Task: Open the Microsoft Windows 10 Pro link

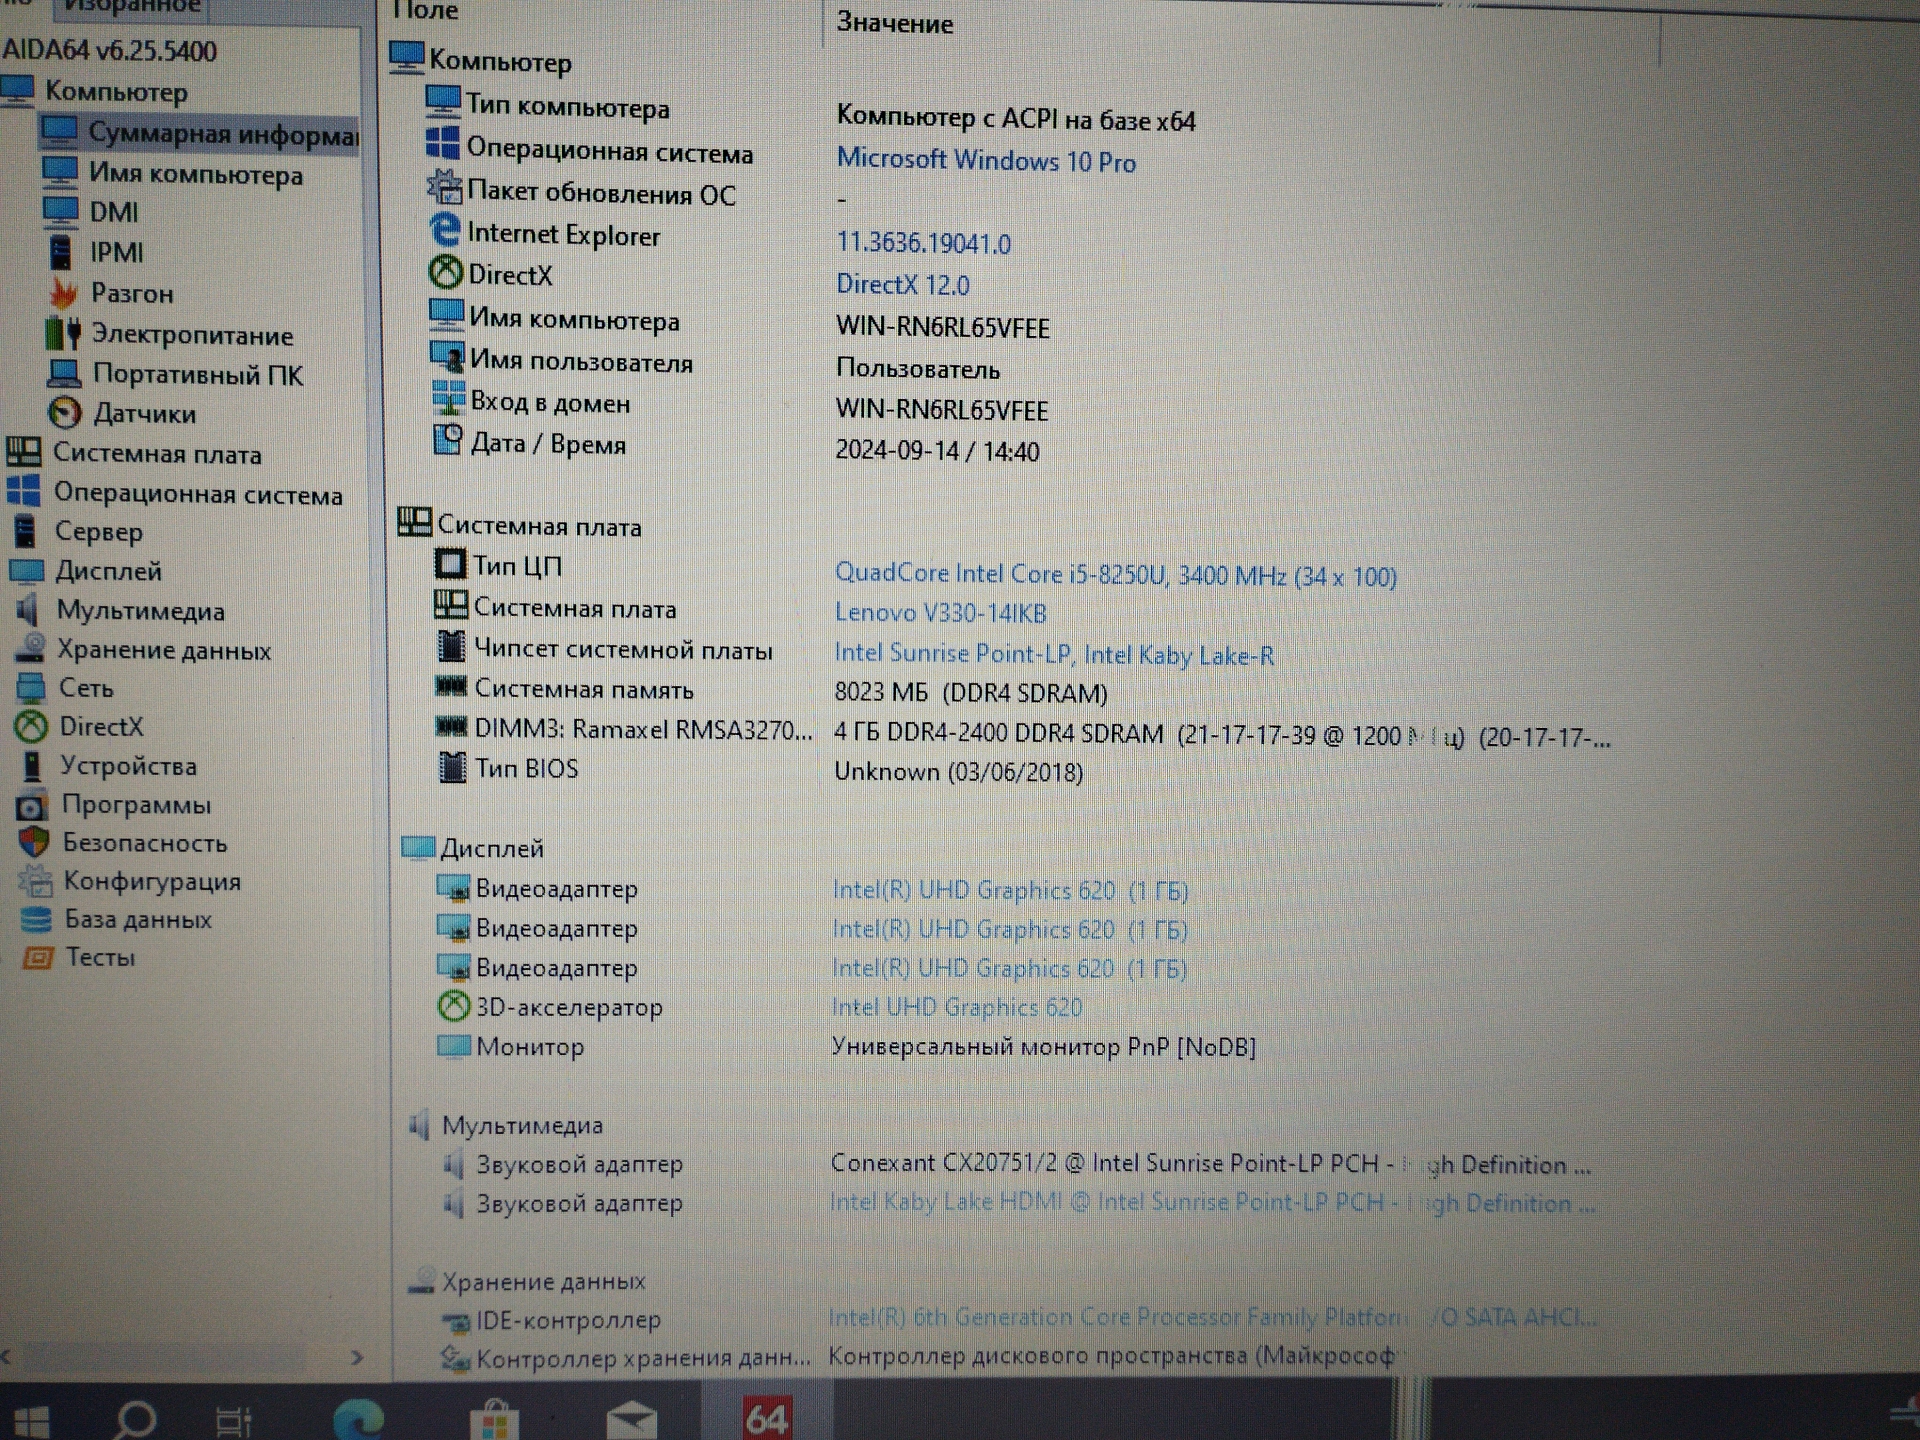Action: point(986,161)
